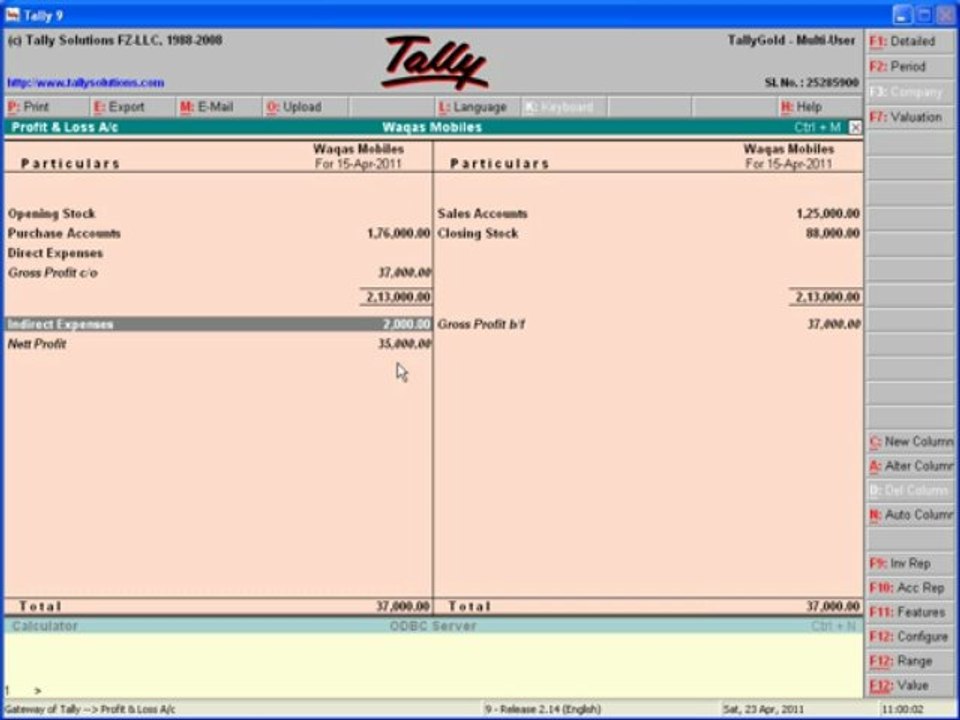Click the TallyGold - Multi-User label

pyautogui.click(x=791, y=40)
